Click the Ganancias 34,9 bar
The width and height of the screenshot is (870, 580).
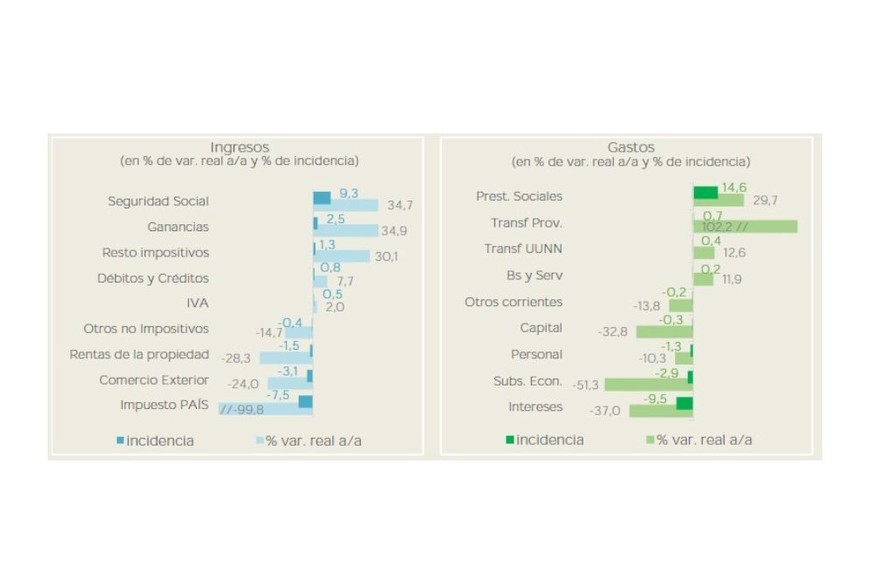click(x=346, y=231)
